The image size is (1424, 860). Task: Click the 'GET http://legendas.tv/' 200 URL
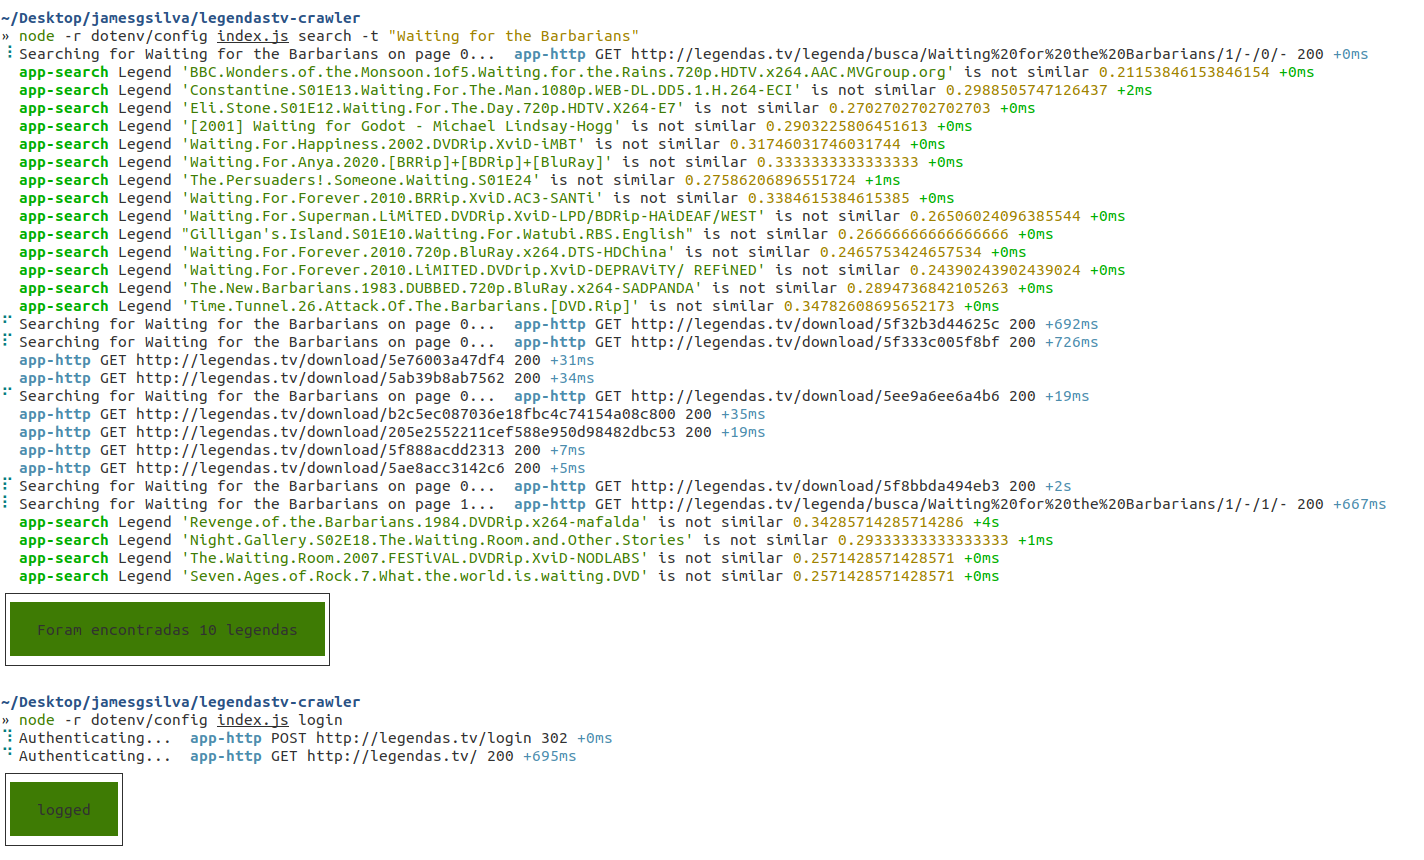(x=392, y=756)
